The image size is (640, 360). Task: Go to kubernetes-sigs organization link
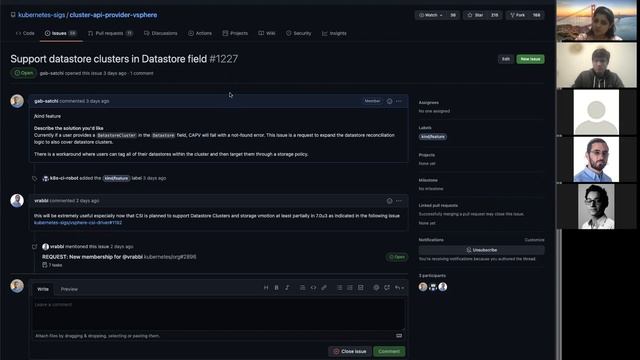[42, 15]
